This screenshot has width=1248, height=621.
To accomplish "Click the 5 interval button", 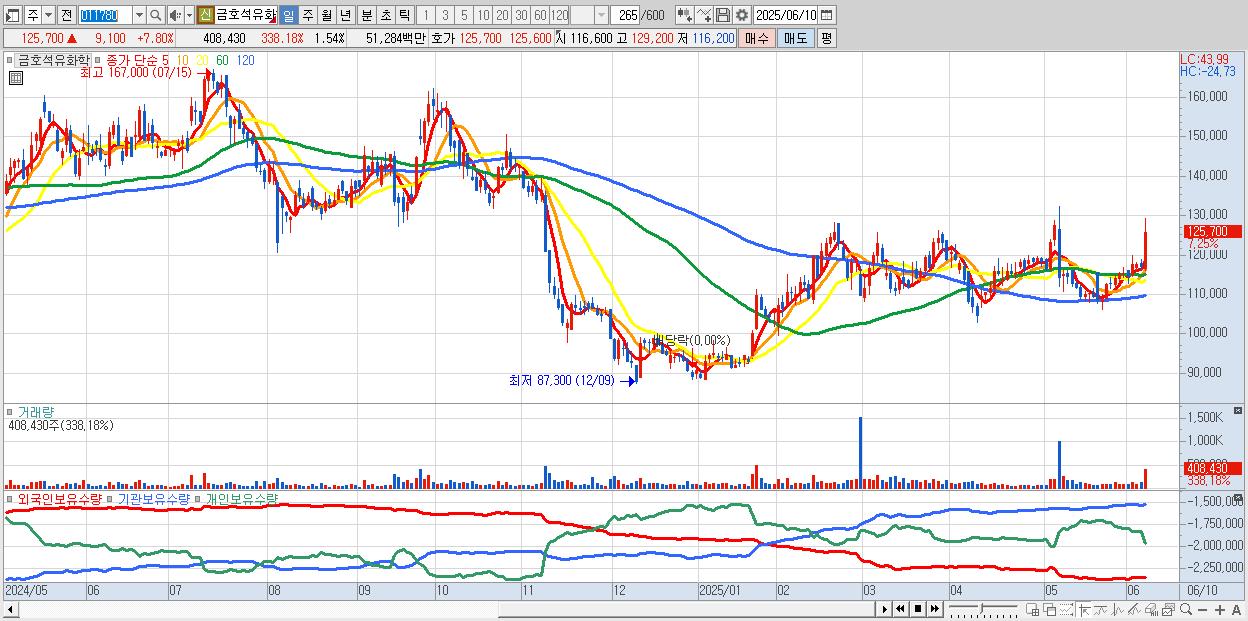I will click(463, 15).
